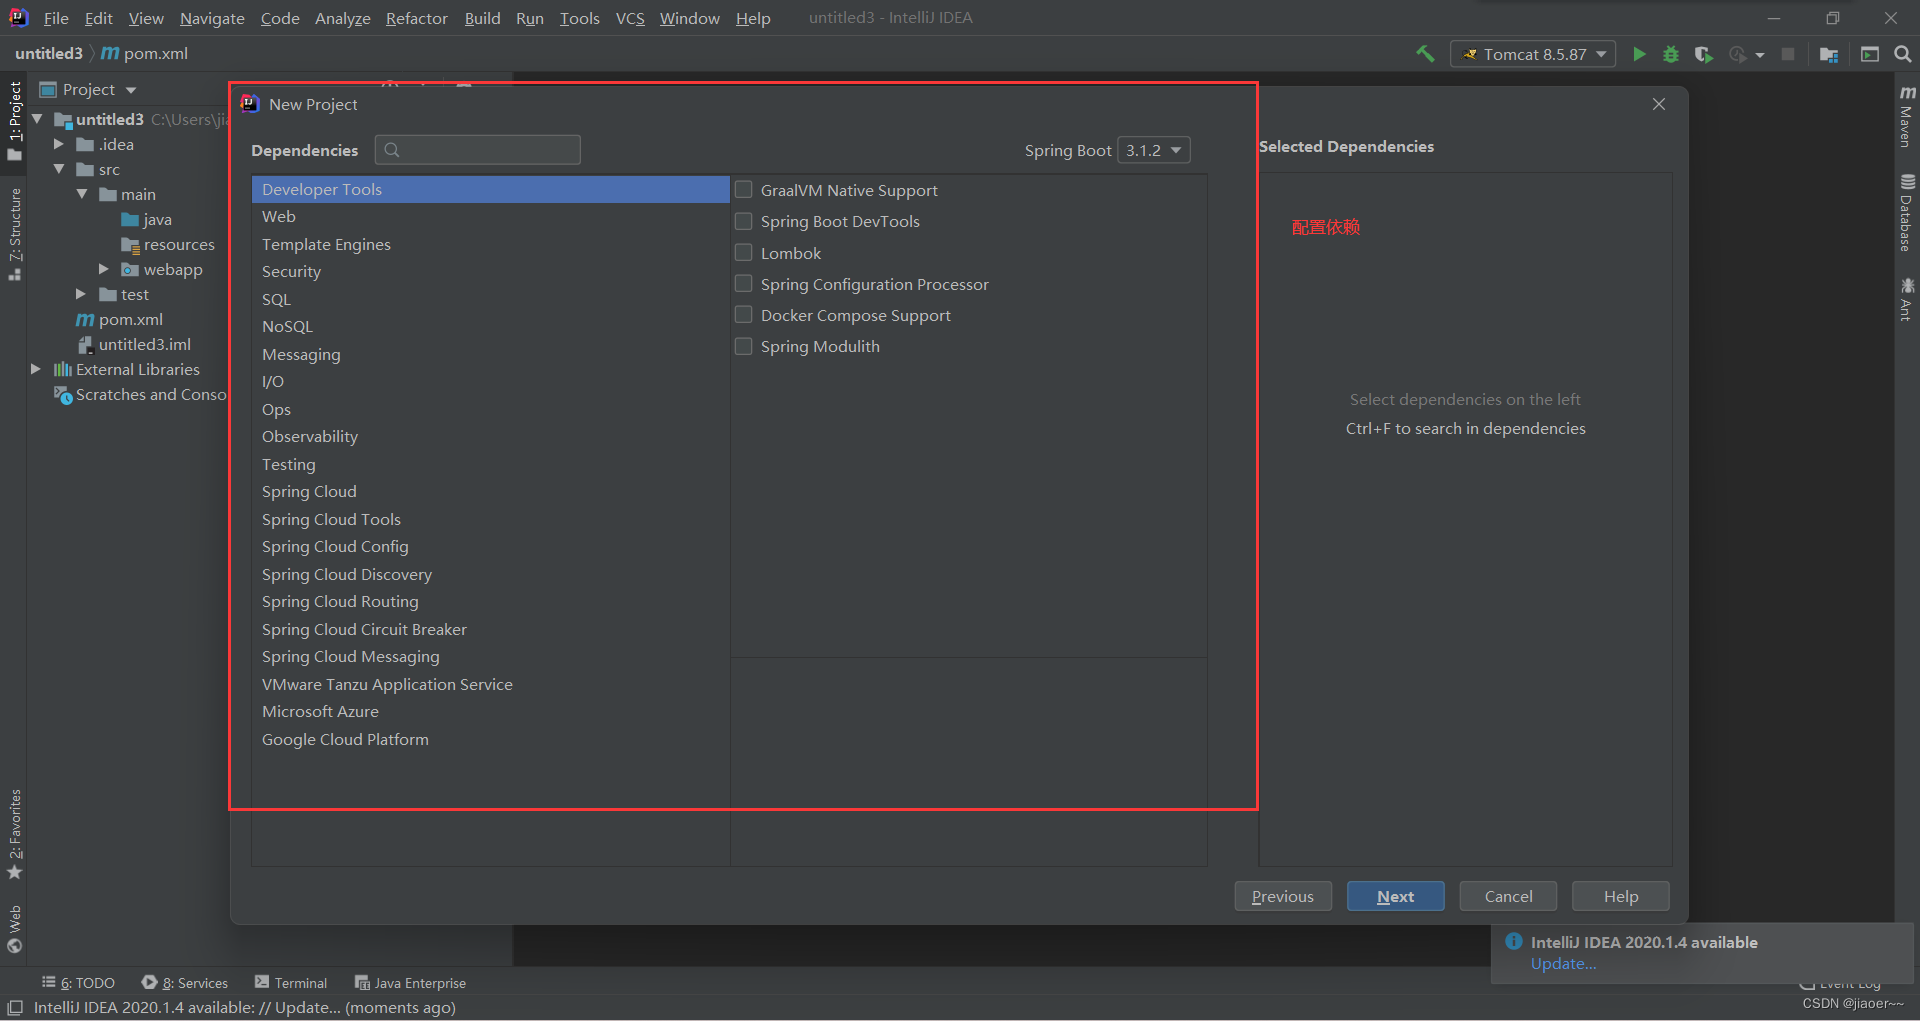This screenshot has height=1021, width=1920.
Task: Click the Help button
Action: (x=1620, y=896)
